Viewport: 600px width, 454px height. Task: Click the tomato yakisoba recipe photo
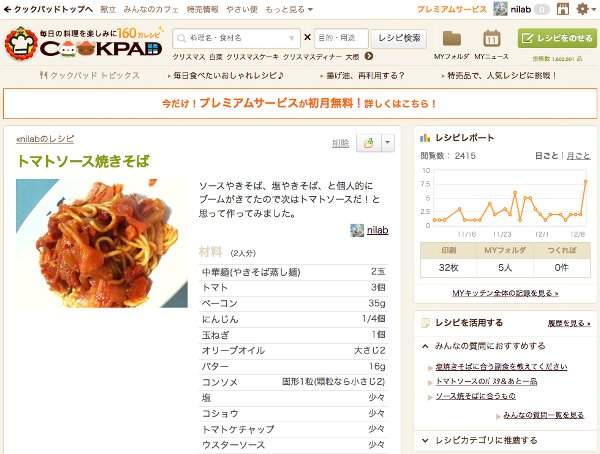pyautogui.click(x=102, y=243)
